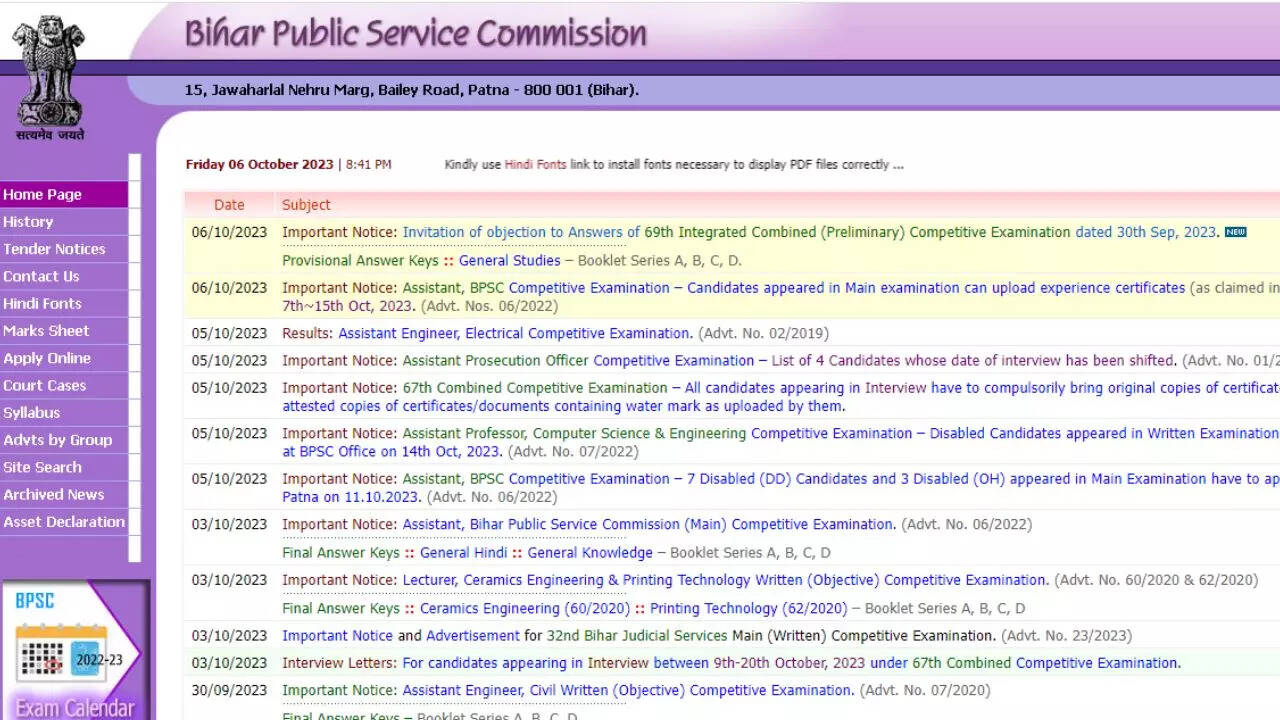This screenshot has width=1280, height=720.
Task: Select Apply Online from sidebar
Action: point(47,358)
